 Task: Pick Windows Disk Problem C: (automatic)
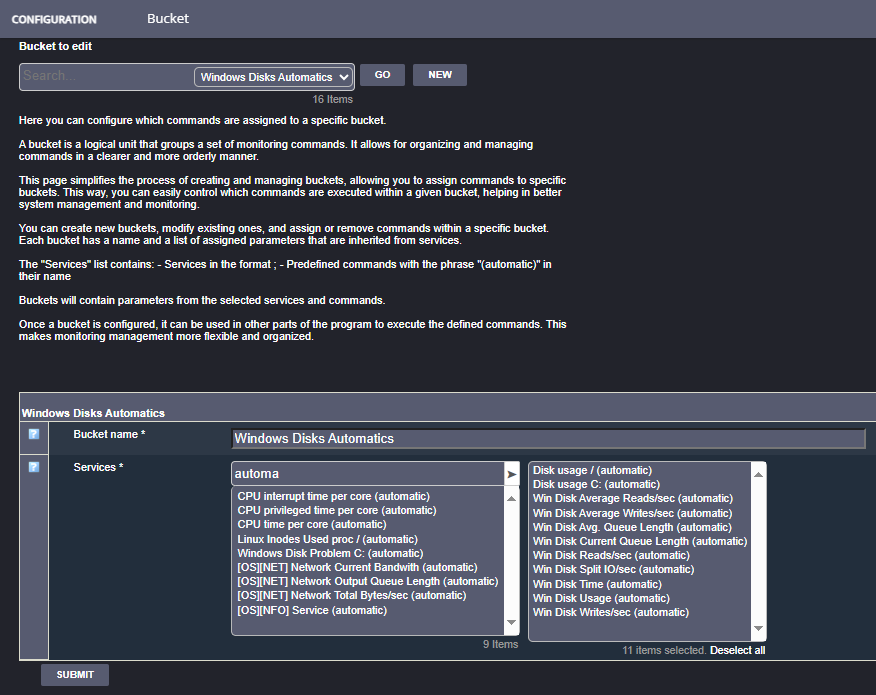click(x=330, y=553)
